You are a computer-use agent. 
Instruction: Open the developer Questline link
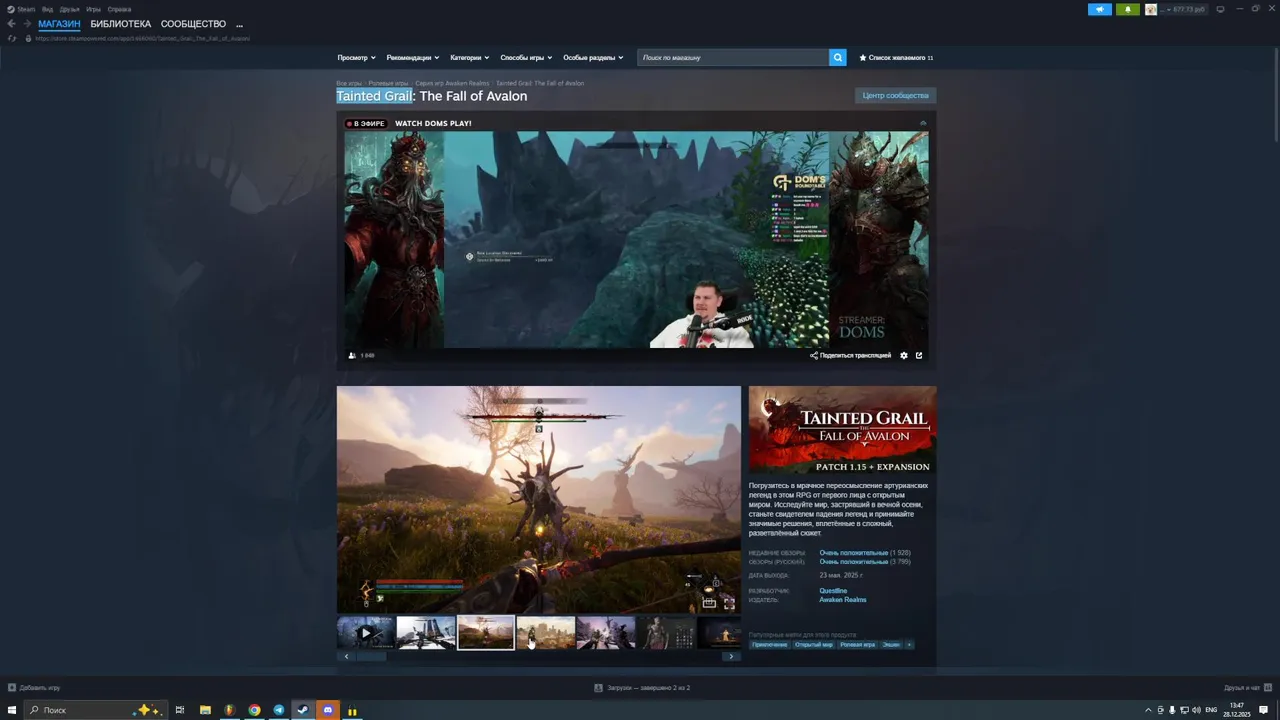(x=833, y=591)
